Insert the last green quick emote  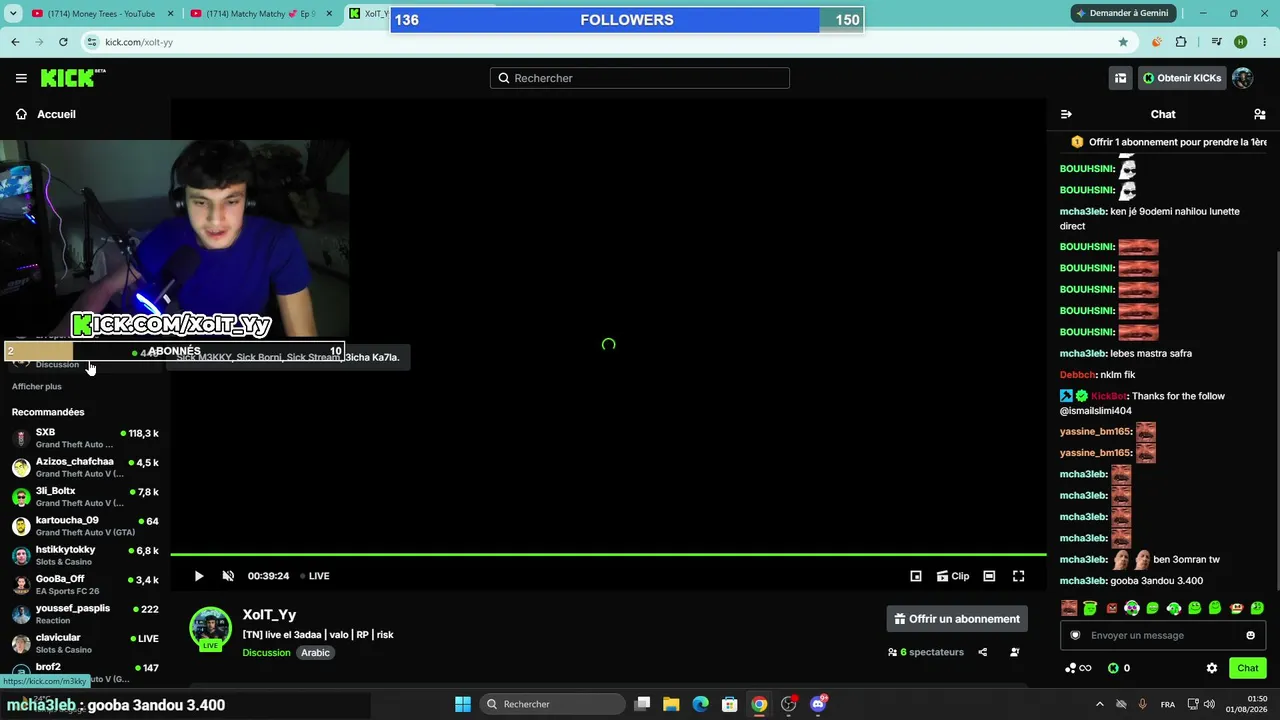(x=1257, y=608)
